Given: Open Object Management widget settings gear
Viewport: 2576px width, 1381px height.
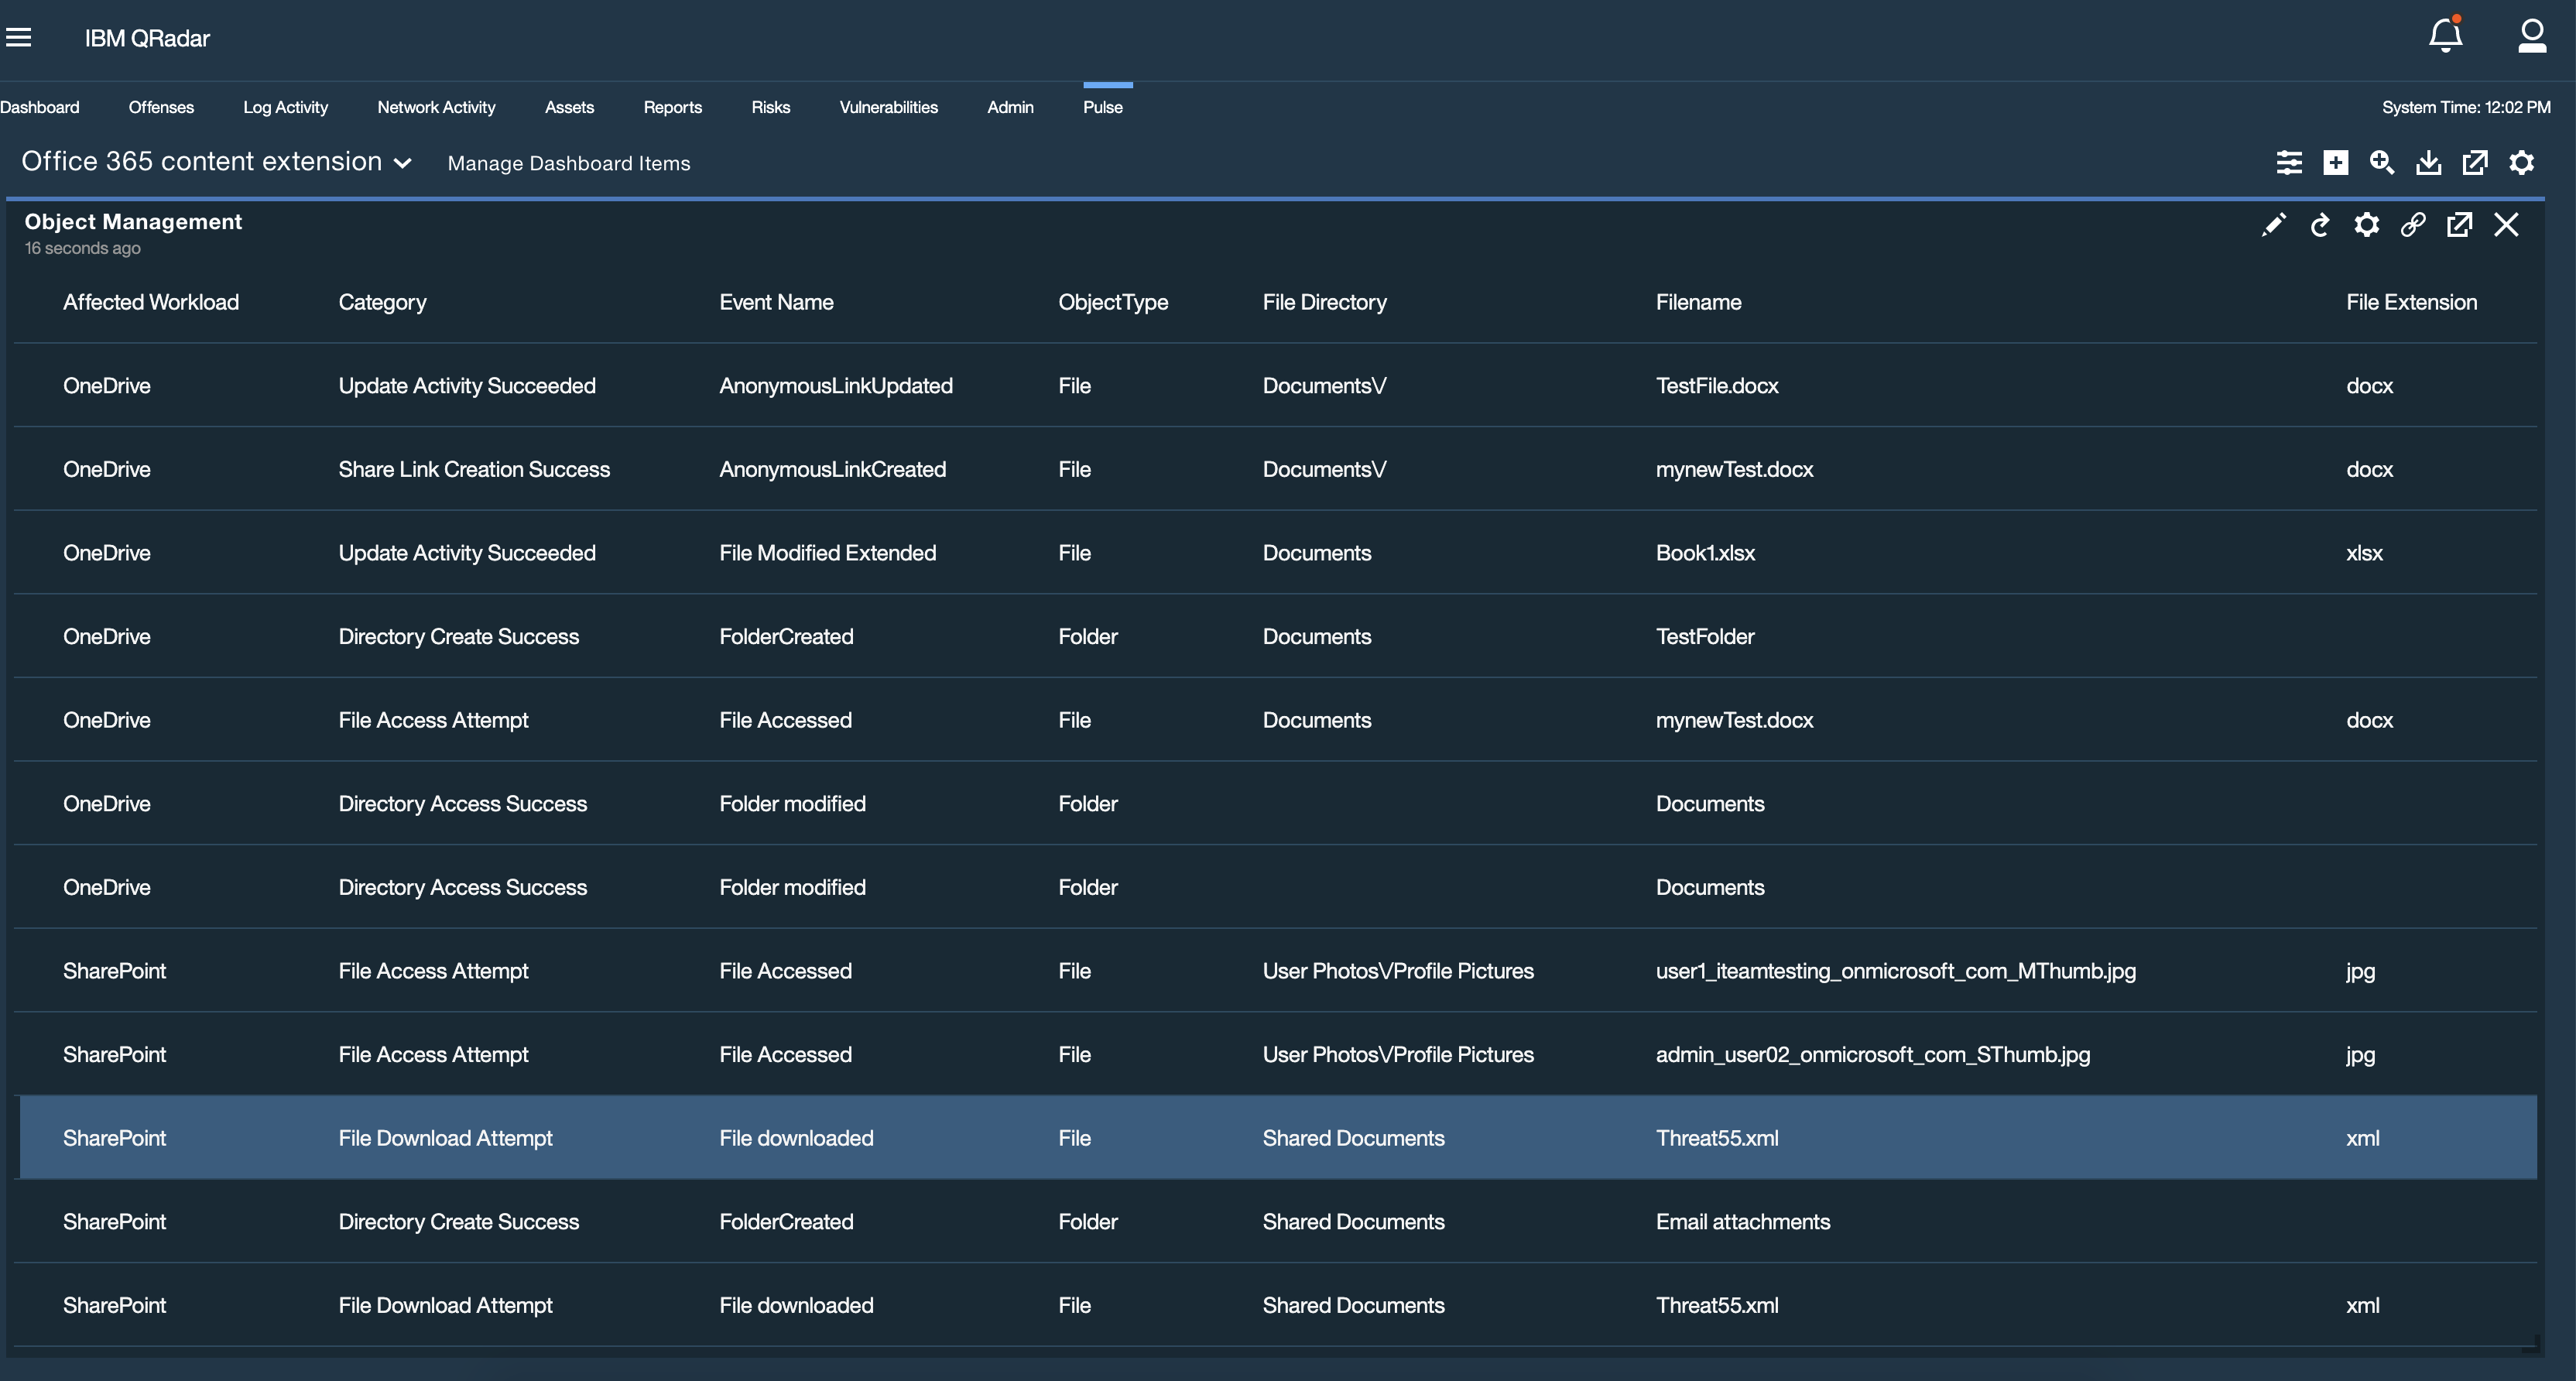Looking at the screenshot, I should [x=2366, y=225].
